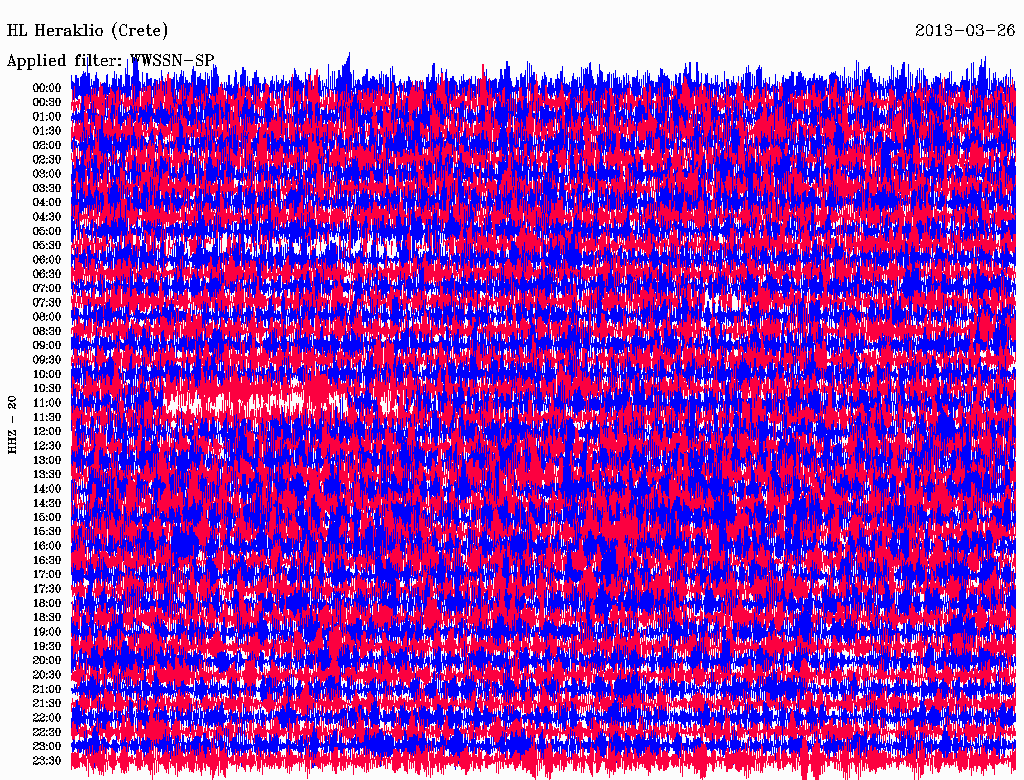Image resolution: width=1024 pixels, height=780 pixels.
Task: Click the 04:30 time row label
Action: pos(47,217)
